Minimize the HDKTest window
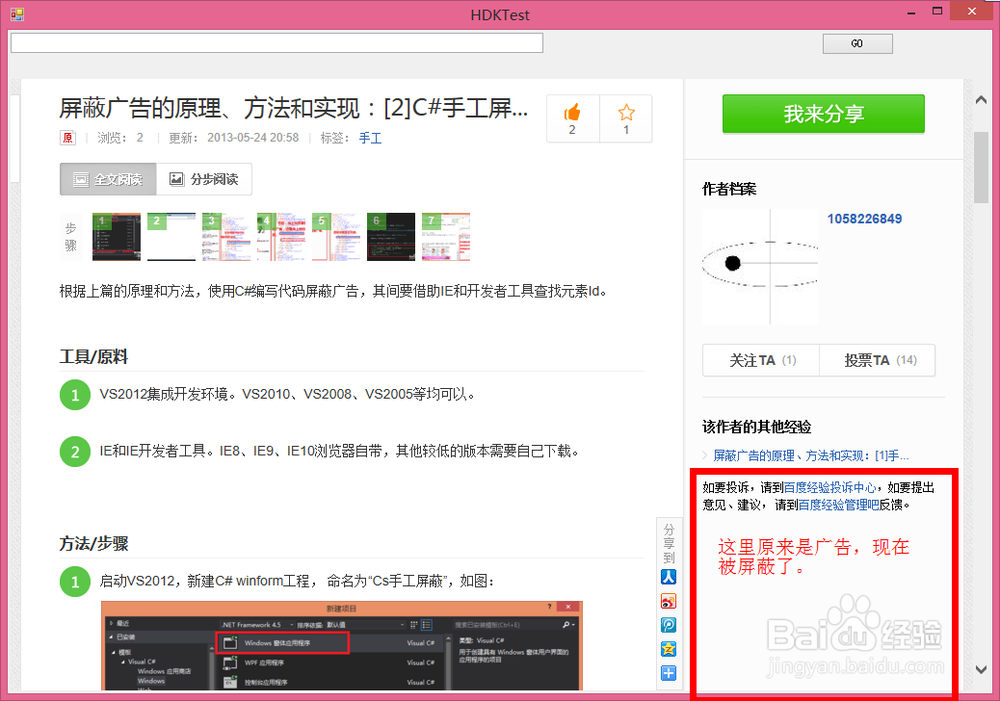Viewport: 1000px width, 701px height. click(x=911, y=12)
